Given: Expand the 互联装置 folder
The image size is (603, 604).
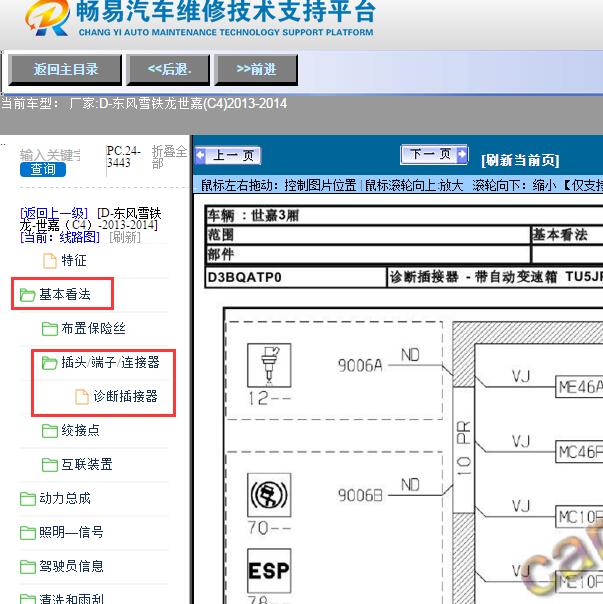Looking at the screenshot, I should [x=77, y=464].
